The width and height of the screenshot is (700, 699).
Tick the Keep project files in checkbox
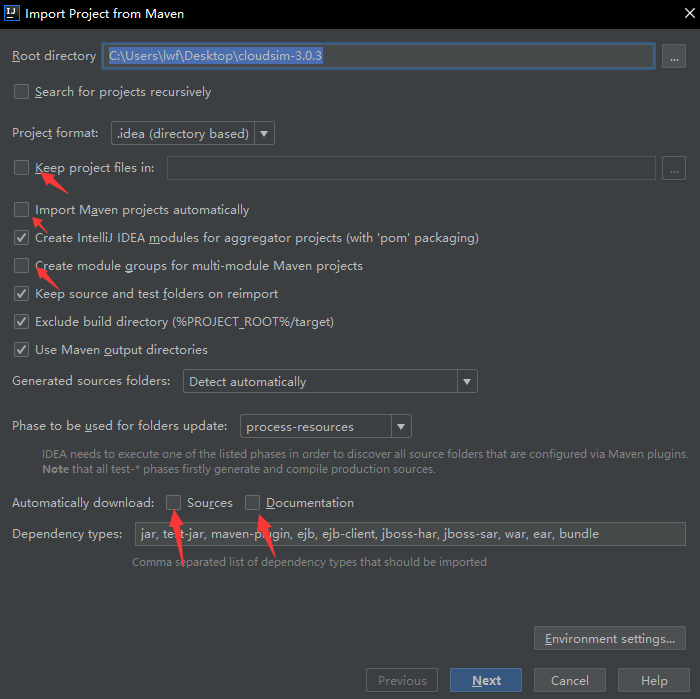21,168
